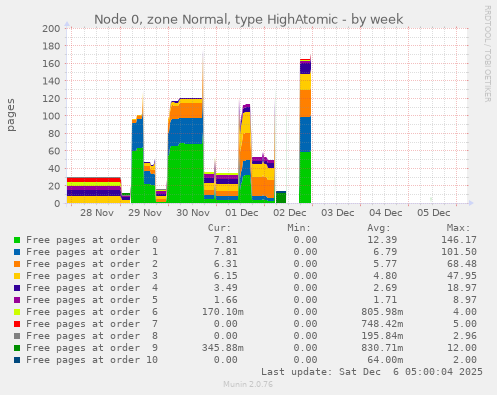This screenshot has width=497, height=395.
Task: Click the '04 Dec' x-axis label
Action: click(386, 213)
